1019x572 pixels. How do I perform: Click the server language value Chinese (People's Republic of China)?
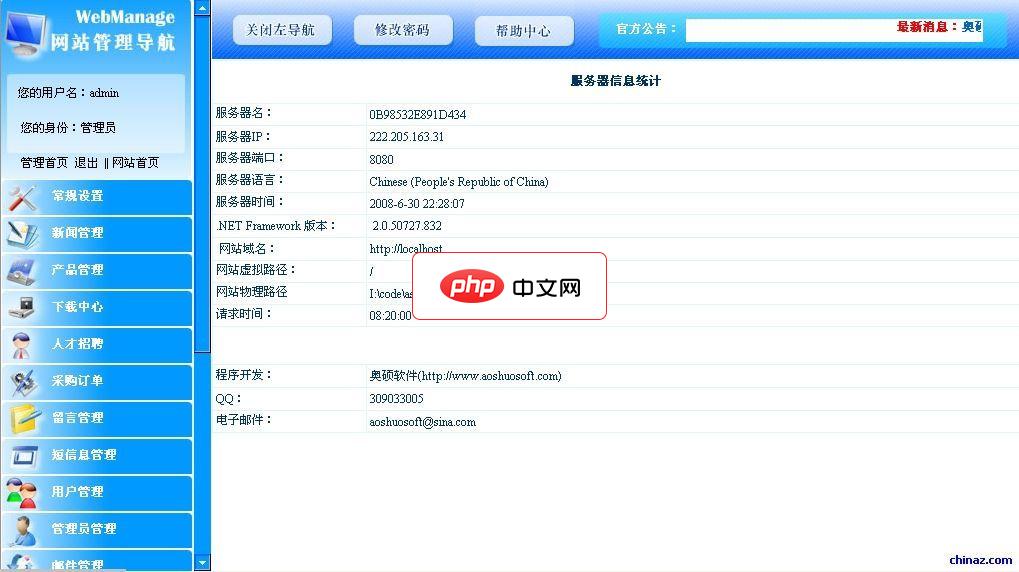pos(459,181)
